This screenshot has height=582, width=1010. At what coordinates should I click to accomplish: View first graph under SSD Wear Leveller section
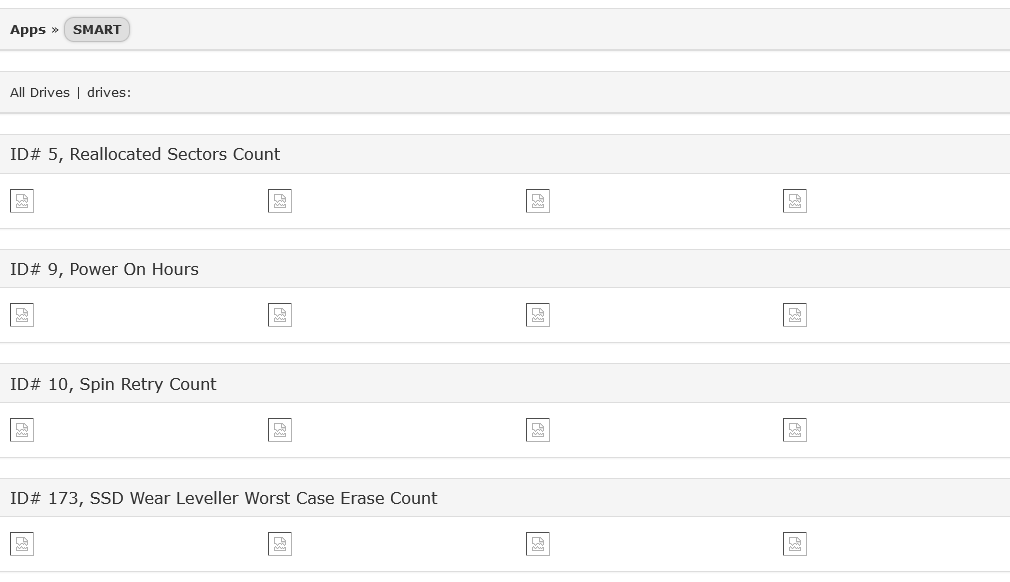point(22,544)
